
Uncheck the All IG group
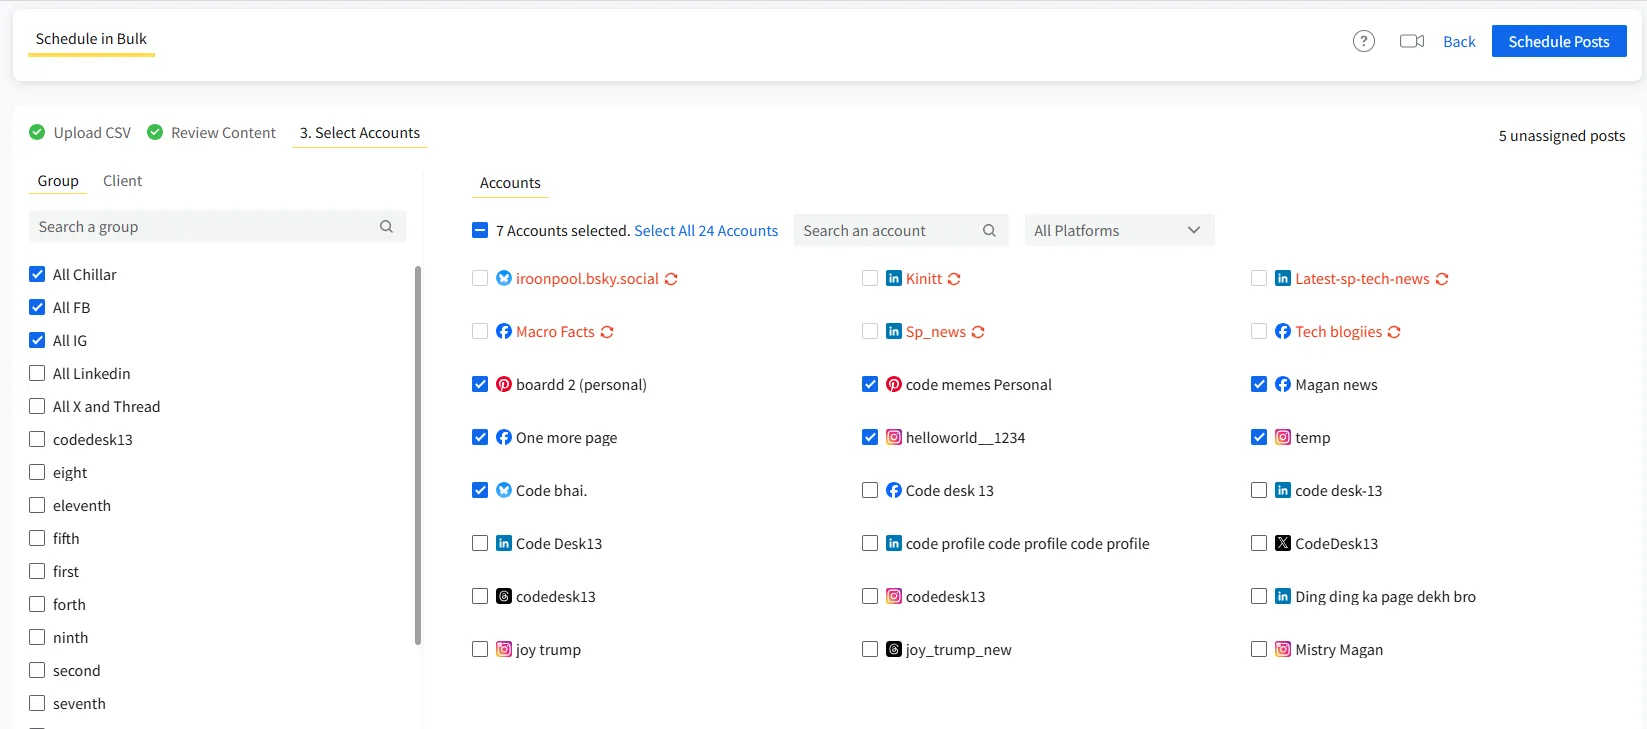coord(37,340)
